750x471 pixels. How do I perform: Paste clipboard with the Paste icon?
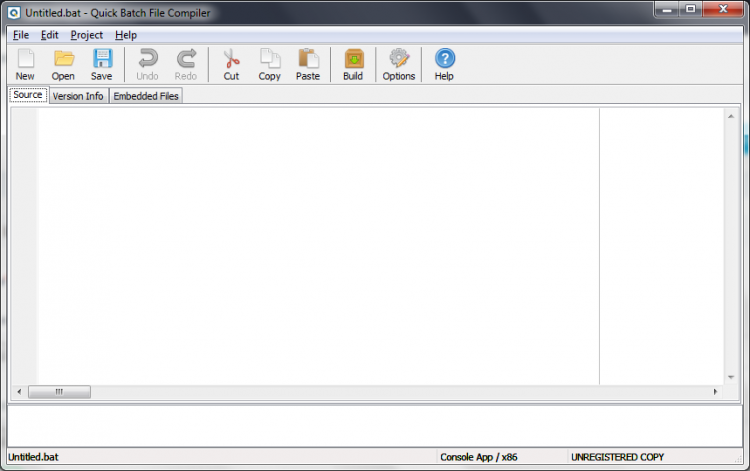[x=308, y=65]
